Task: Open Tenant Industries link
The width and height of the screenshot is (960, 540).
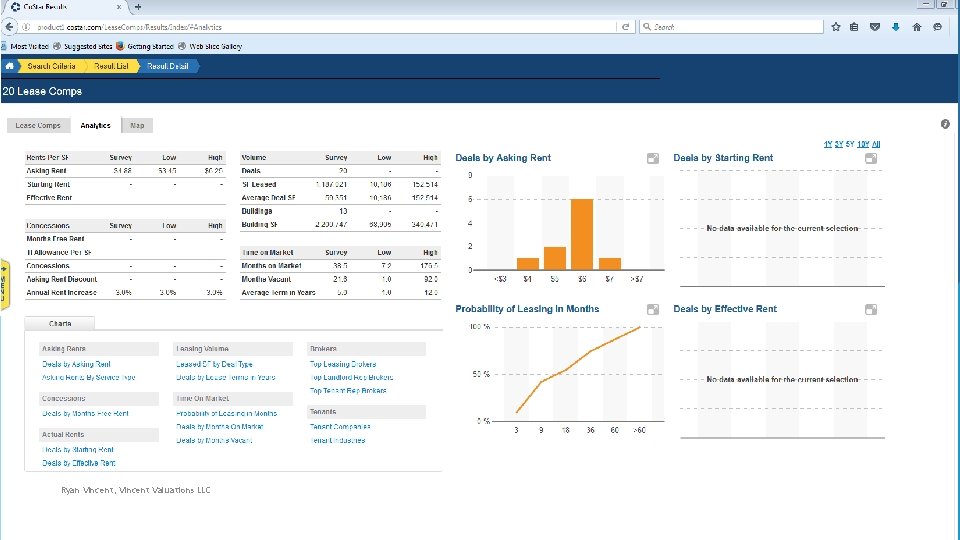Action: [337, 441]
